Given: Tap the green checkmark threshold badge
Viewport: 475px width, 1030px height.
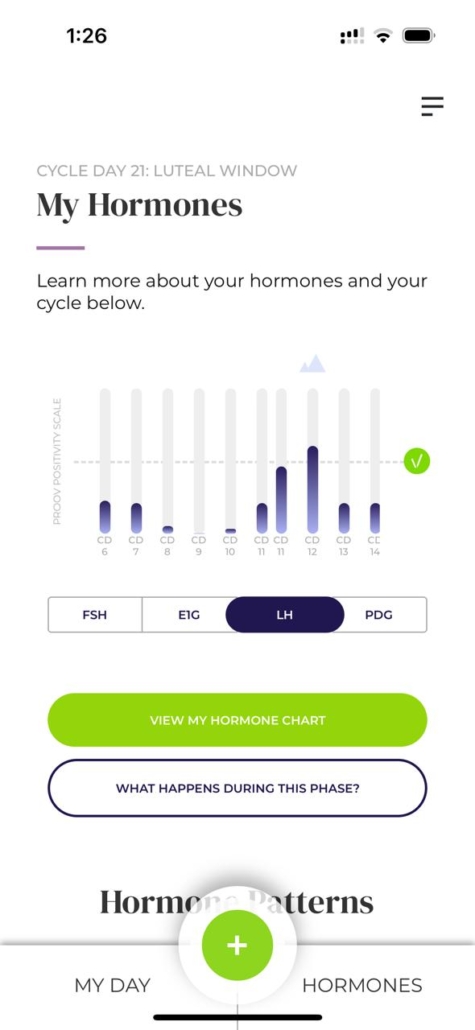Looking at the screenshot, I should [x=417, y=462].
